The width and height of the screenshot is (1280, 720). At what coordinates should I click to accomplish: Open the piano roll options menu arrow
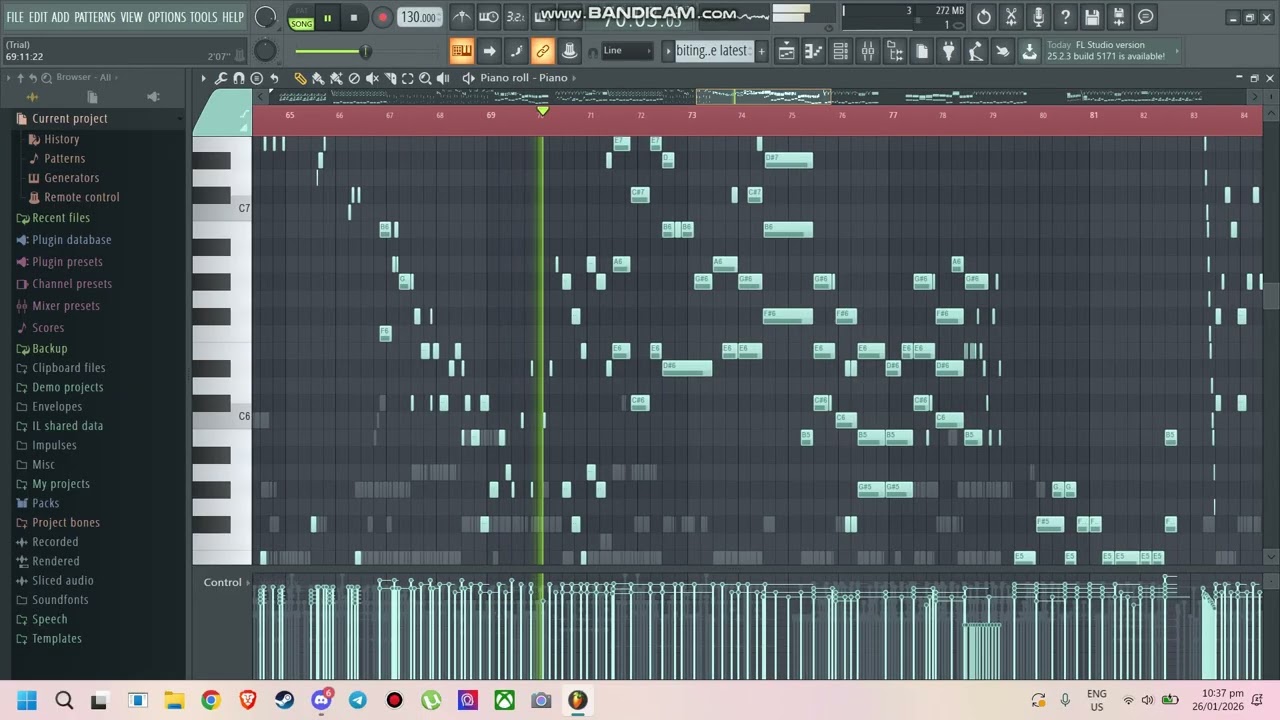pyautogui.click(x=203, y=78)
